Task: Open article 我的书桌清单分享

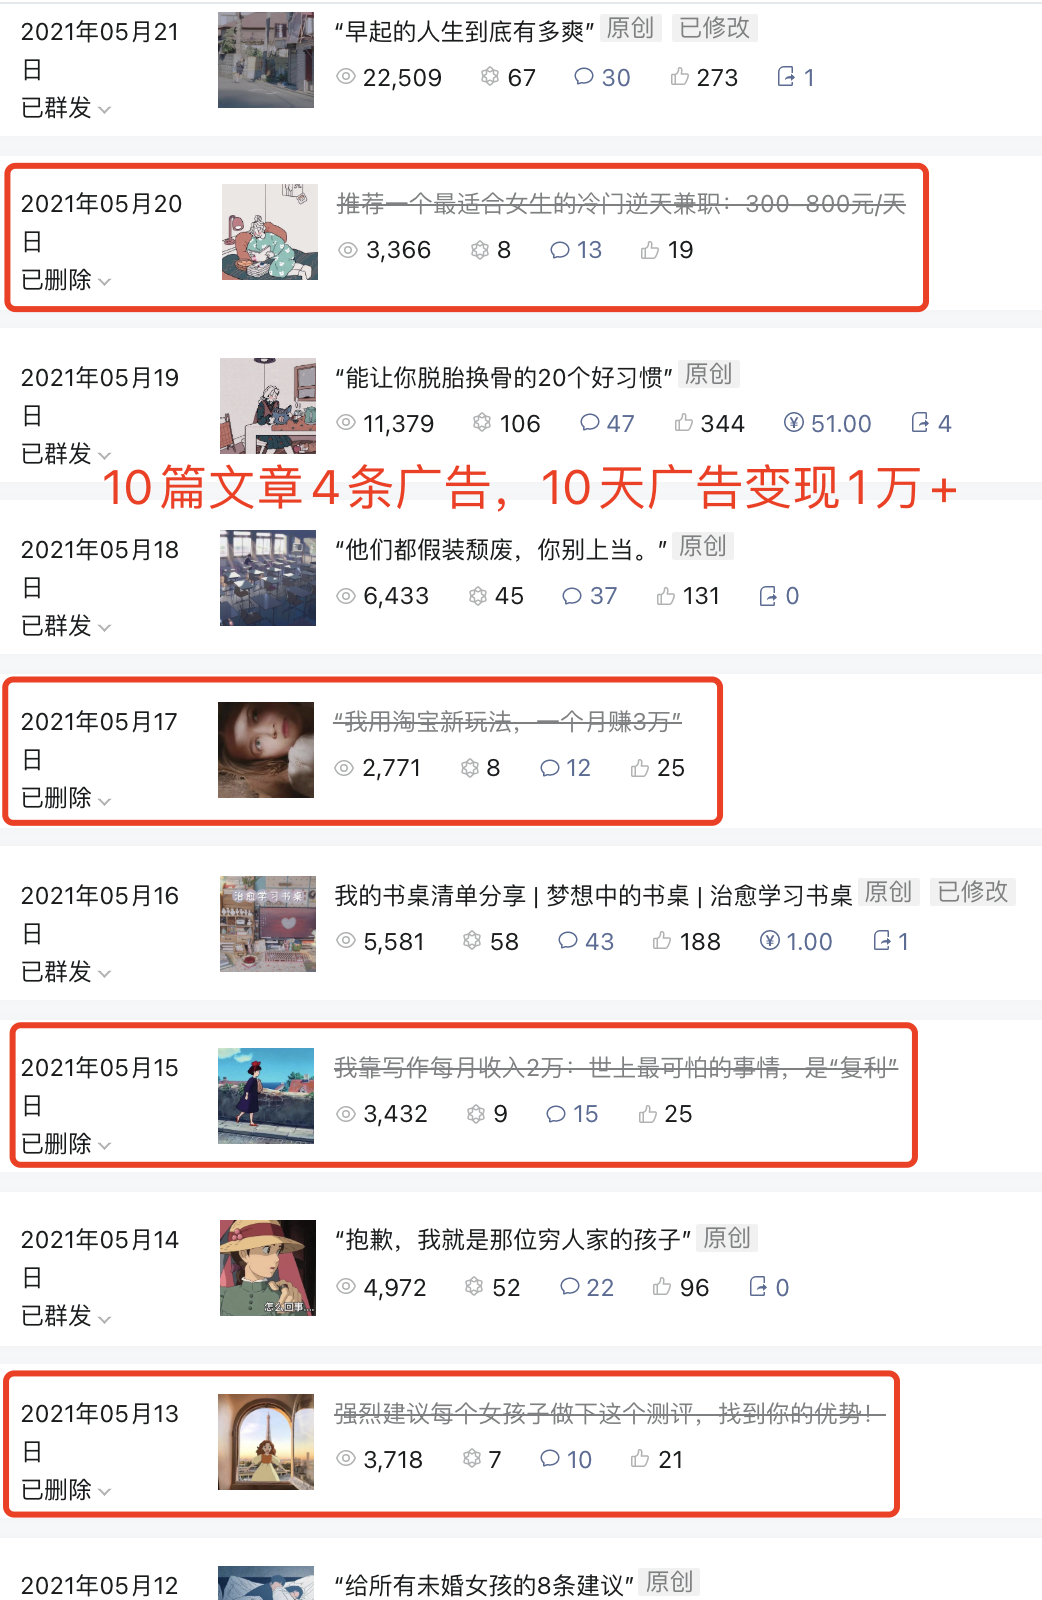Action: click(593, 896)
